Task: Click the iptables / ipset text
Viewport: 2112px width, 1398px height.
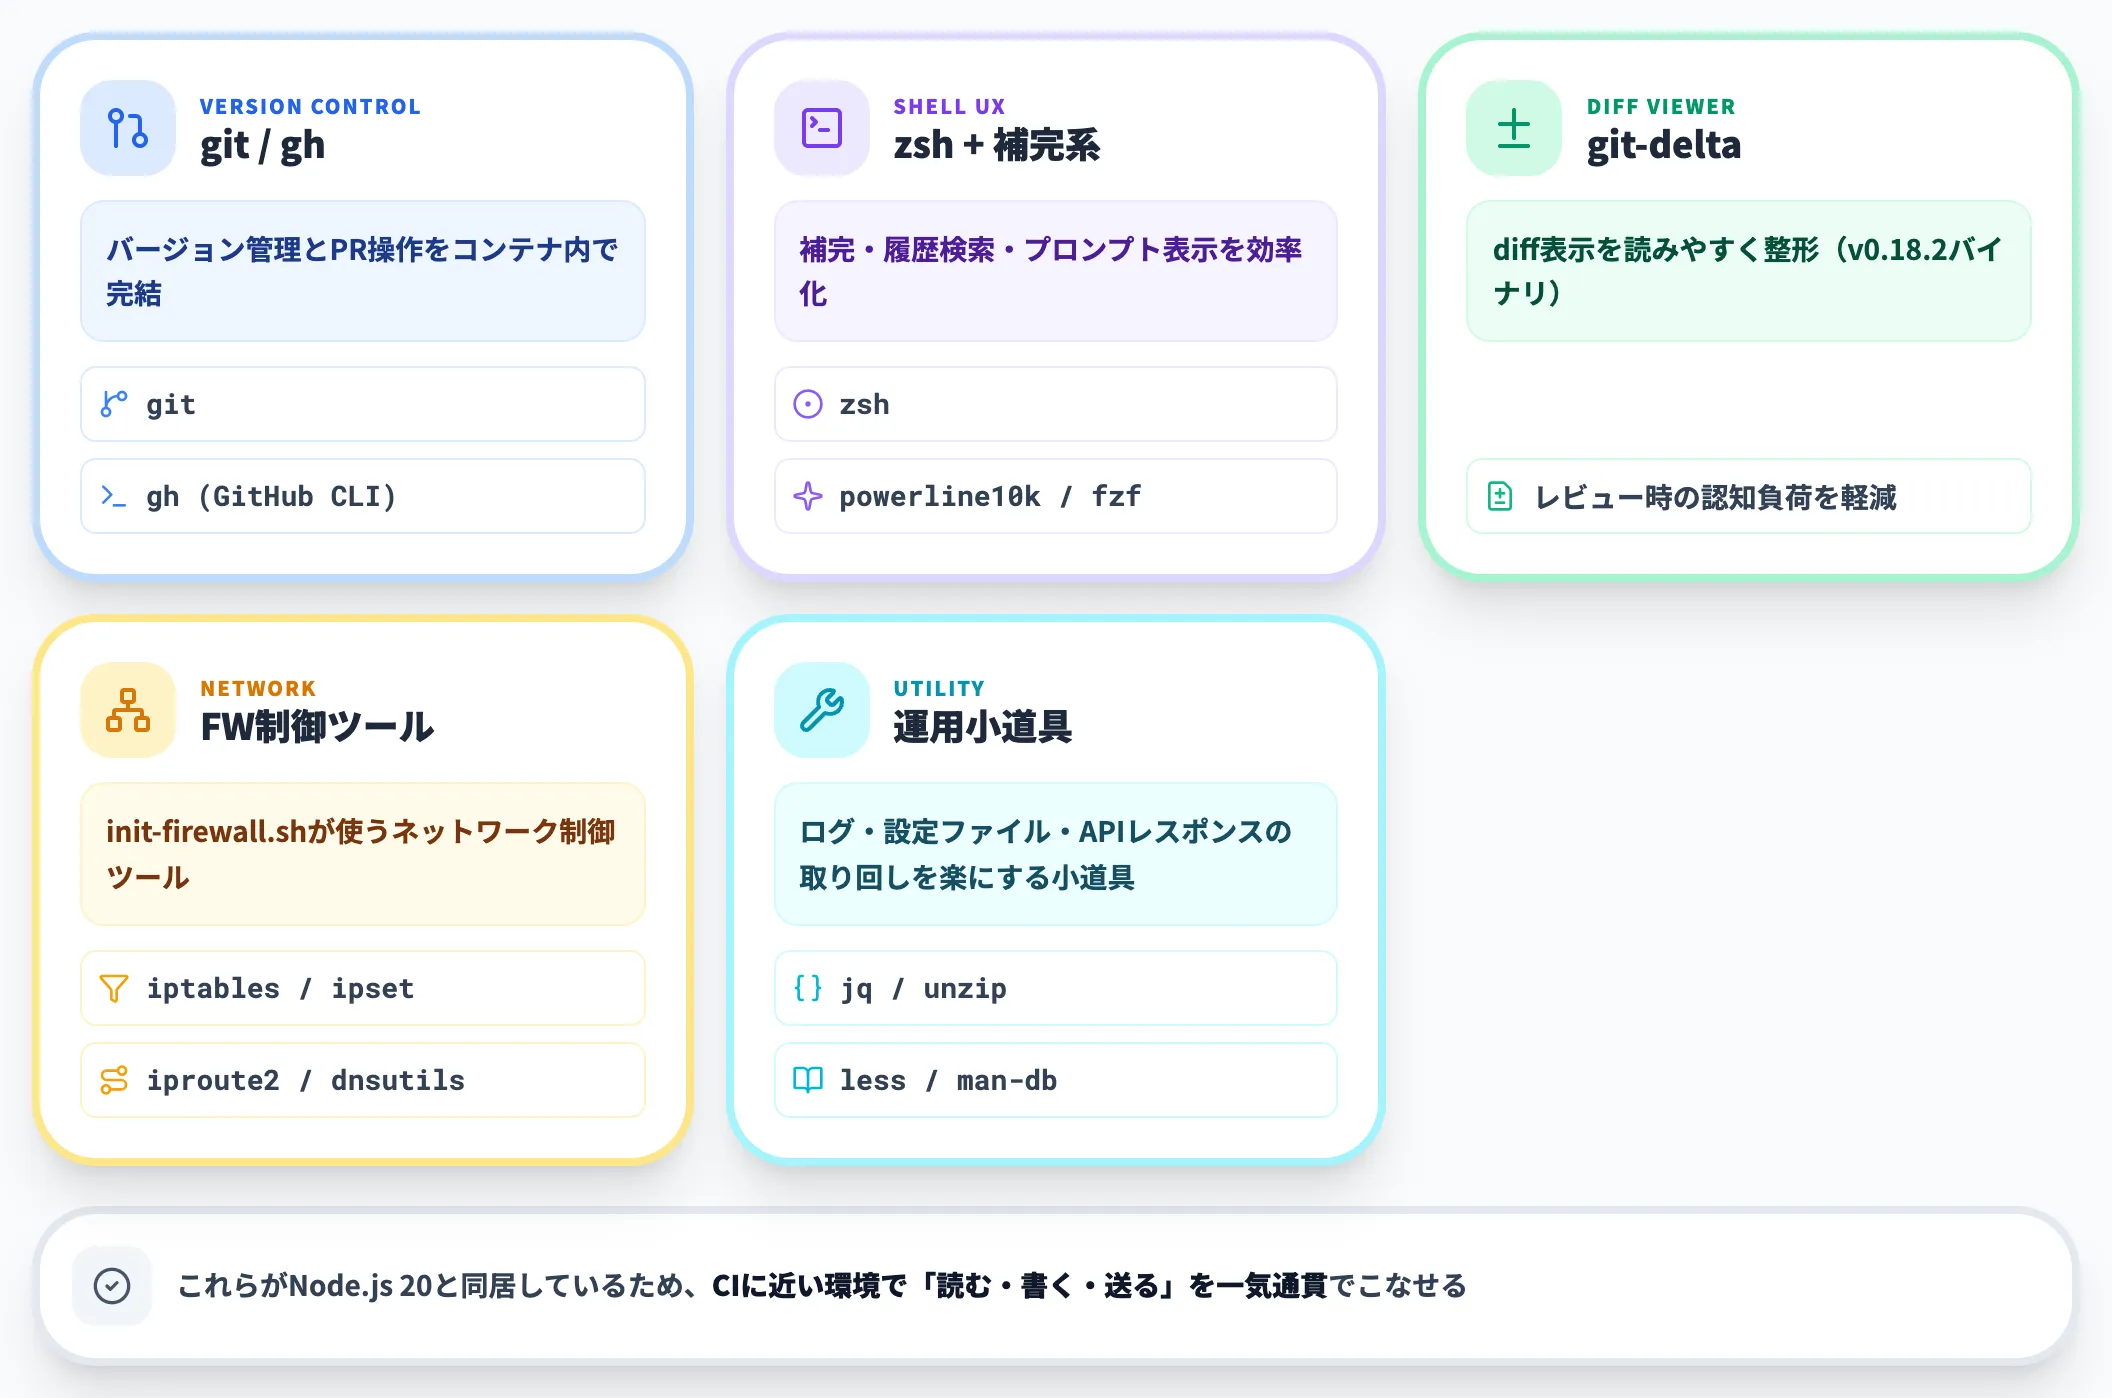Action: pos(280,989)
